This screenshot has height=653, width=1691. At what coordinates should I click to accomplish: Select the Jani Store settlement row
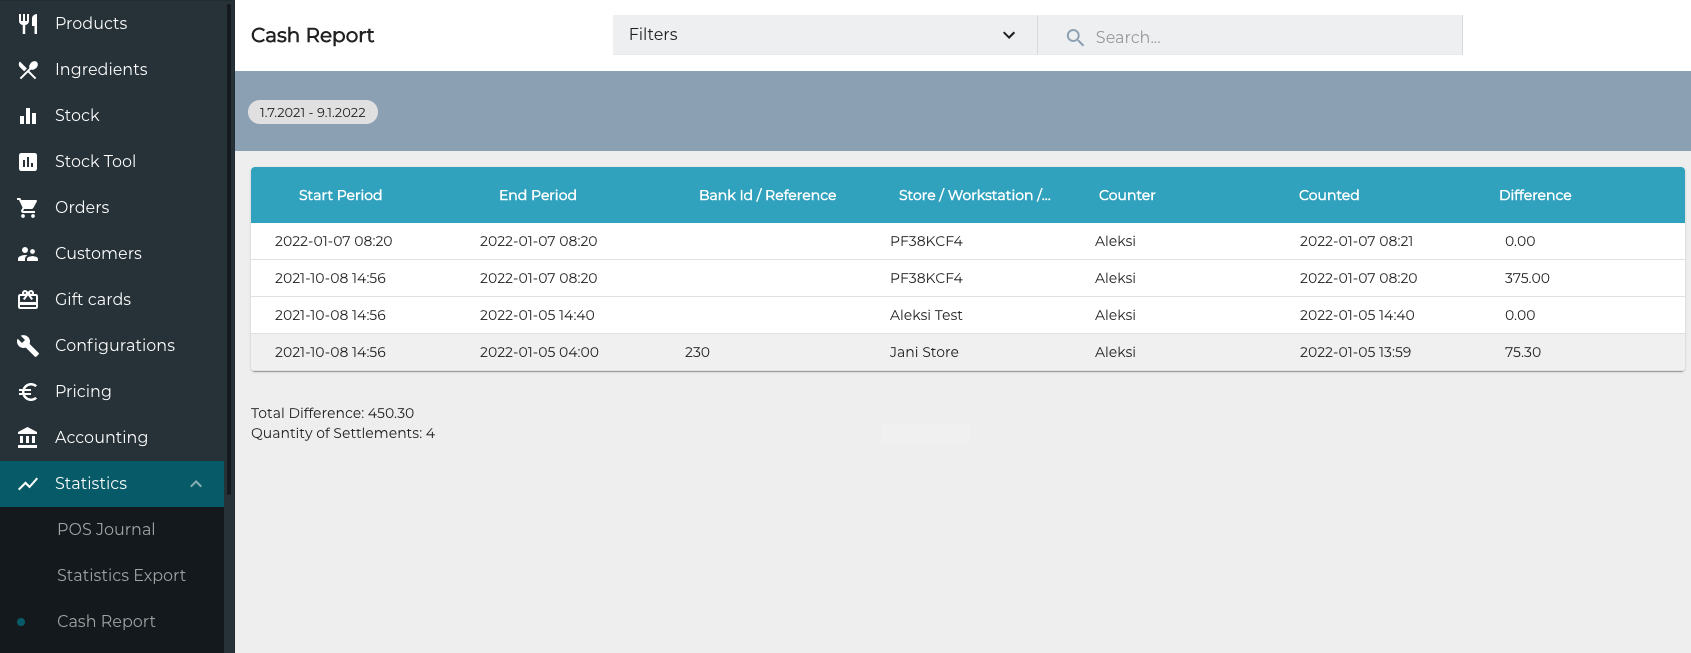point(923,352)
